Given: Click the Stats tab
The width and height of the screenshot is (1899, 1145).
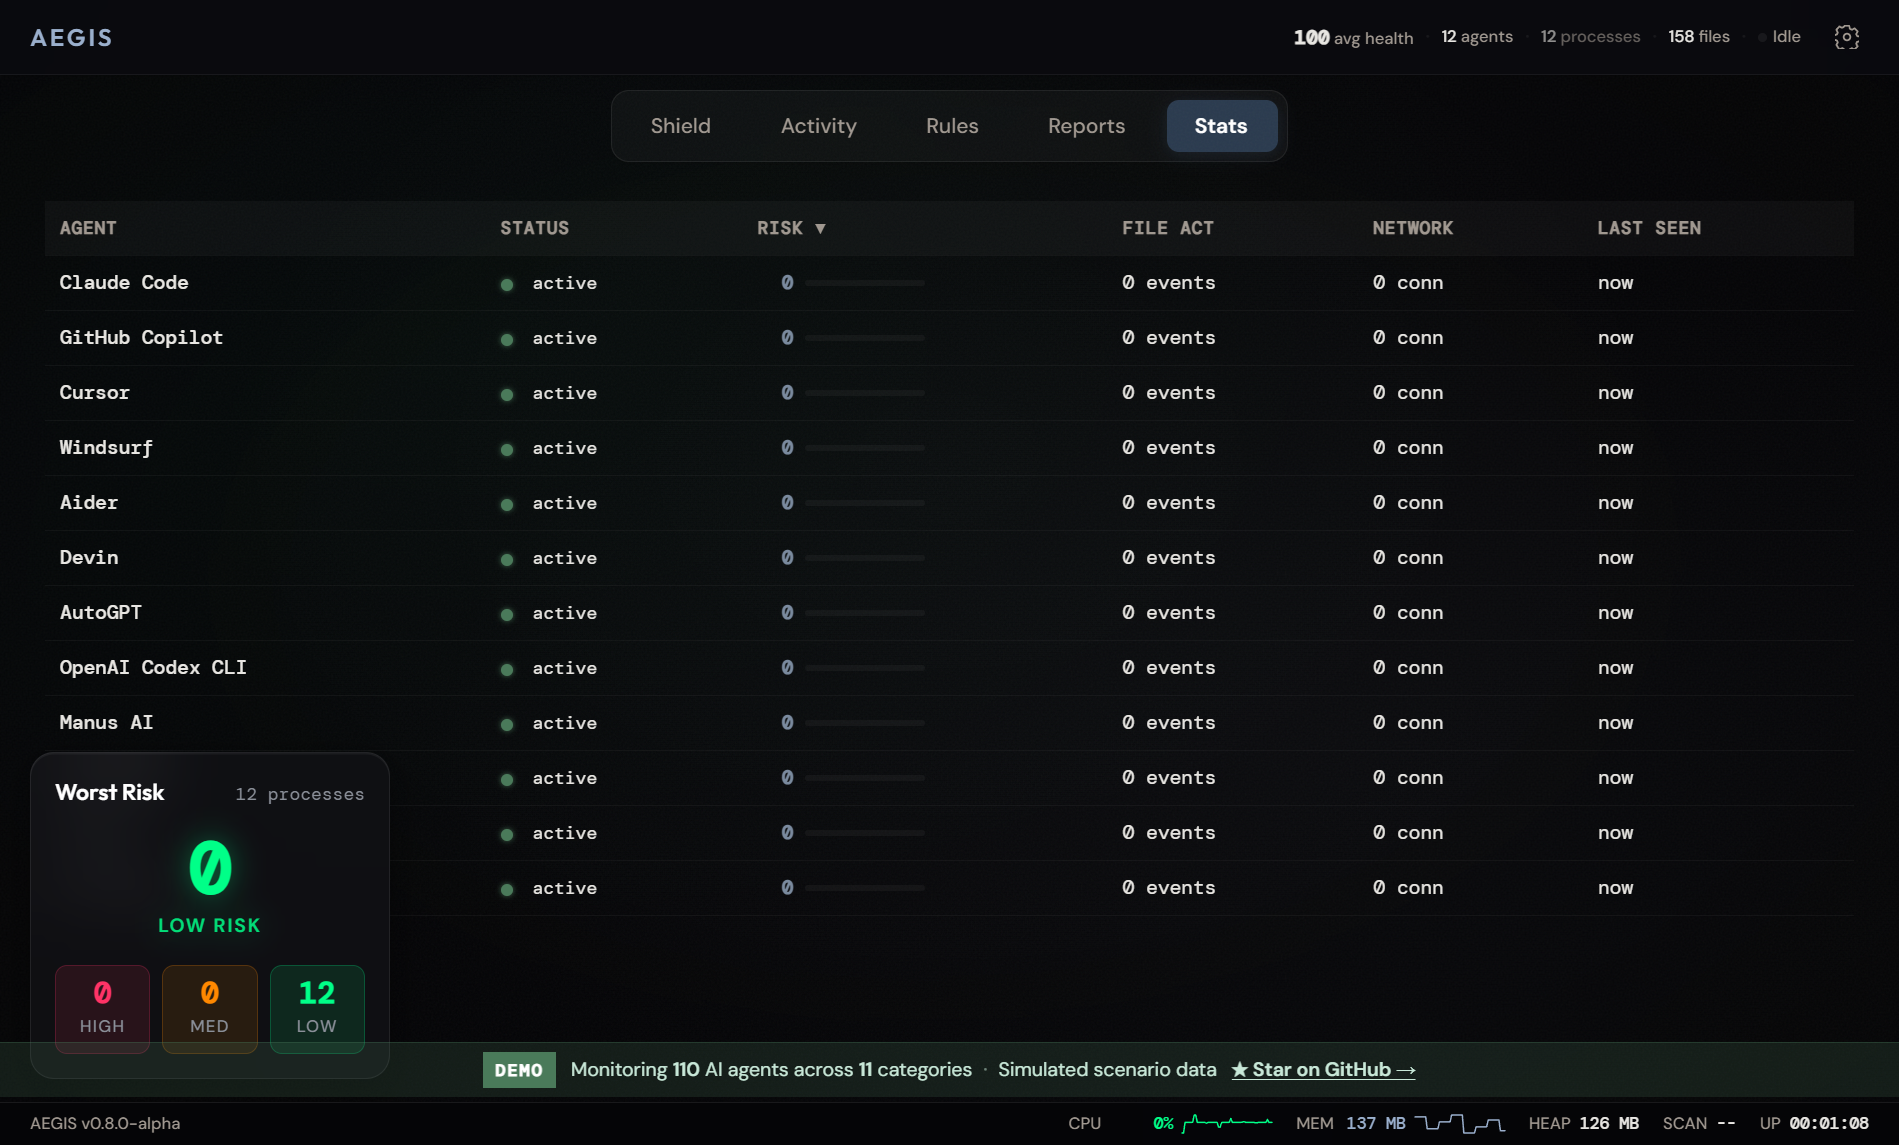Looking at the screenshot, I should (x=1221, y=126).
